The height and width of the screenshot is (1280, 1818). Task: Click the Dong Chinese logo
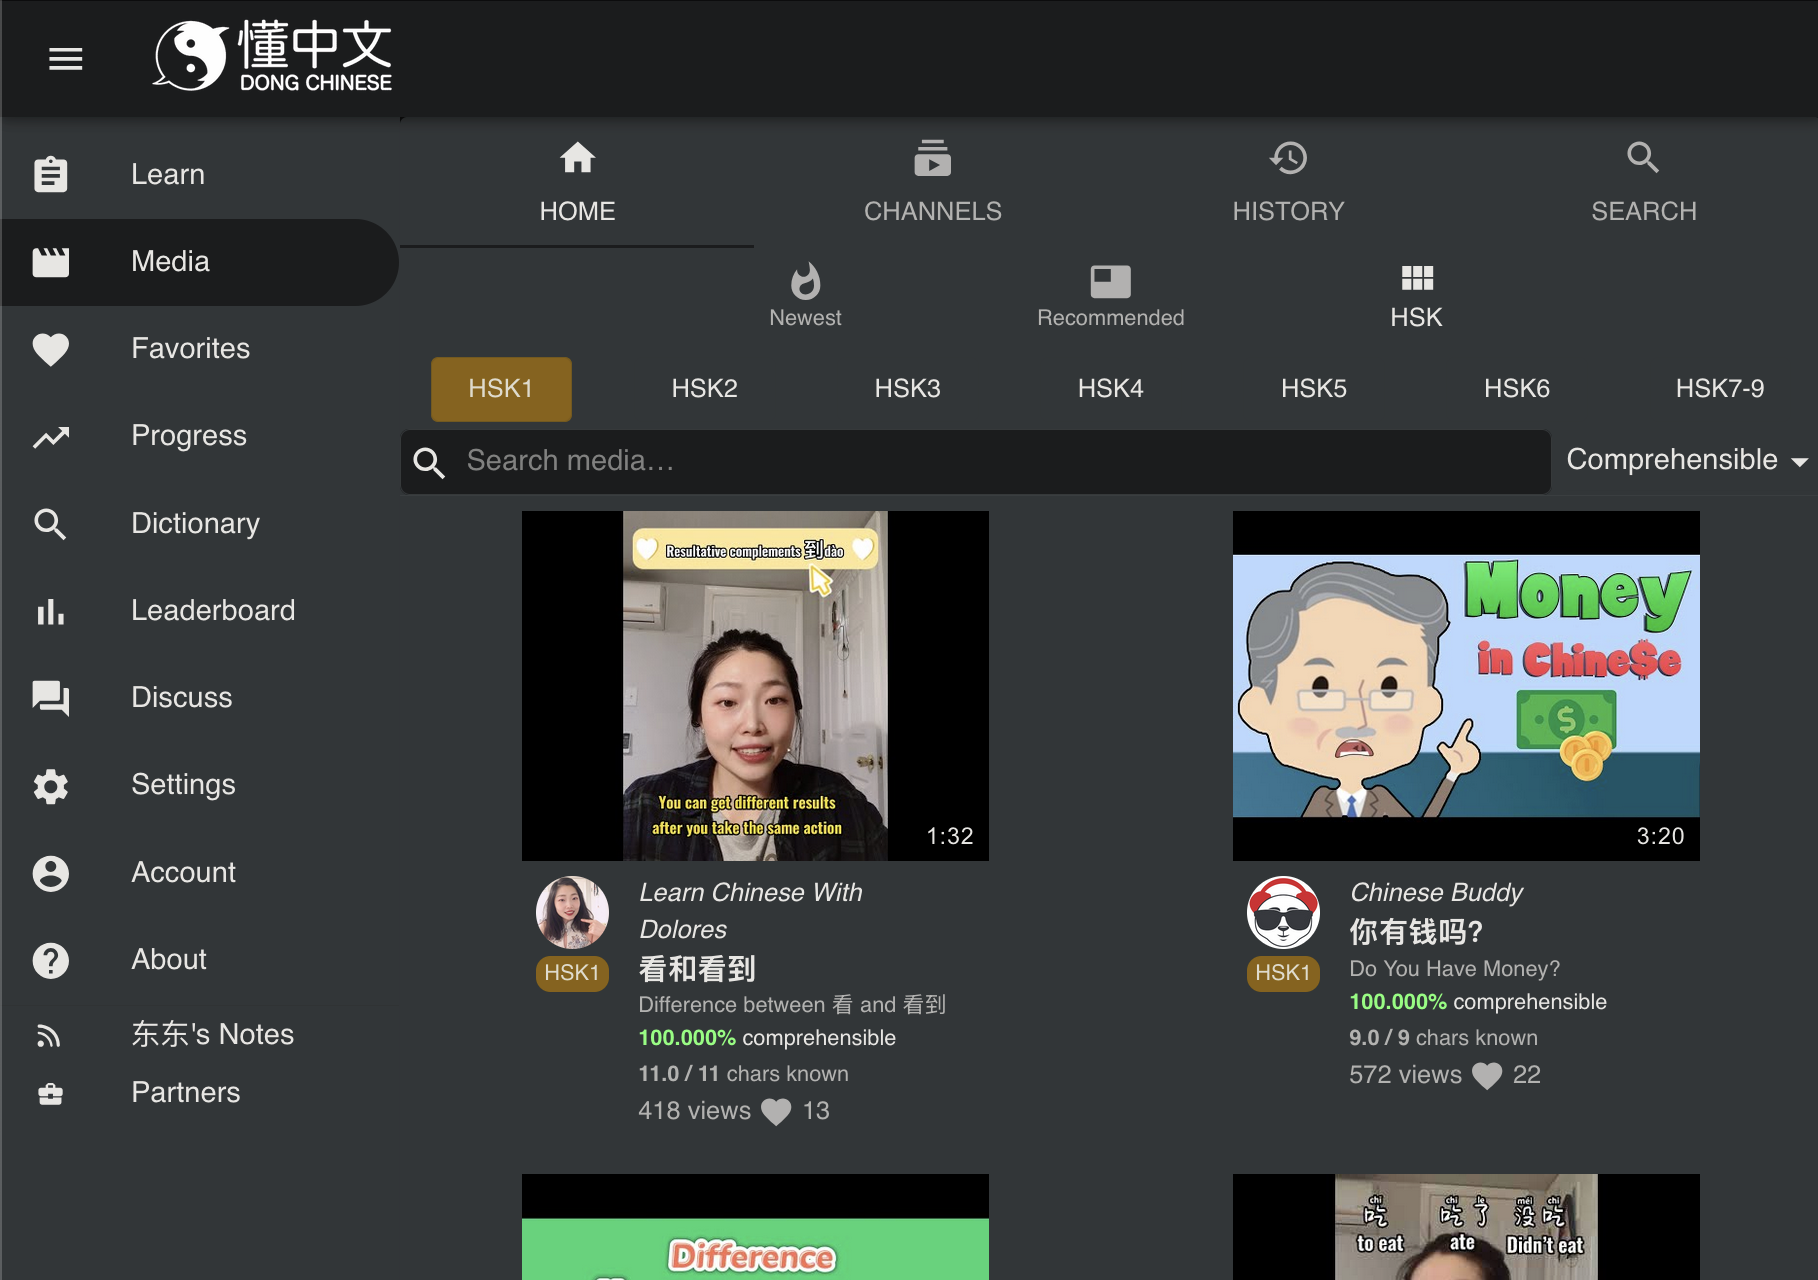273,57
